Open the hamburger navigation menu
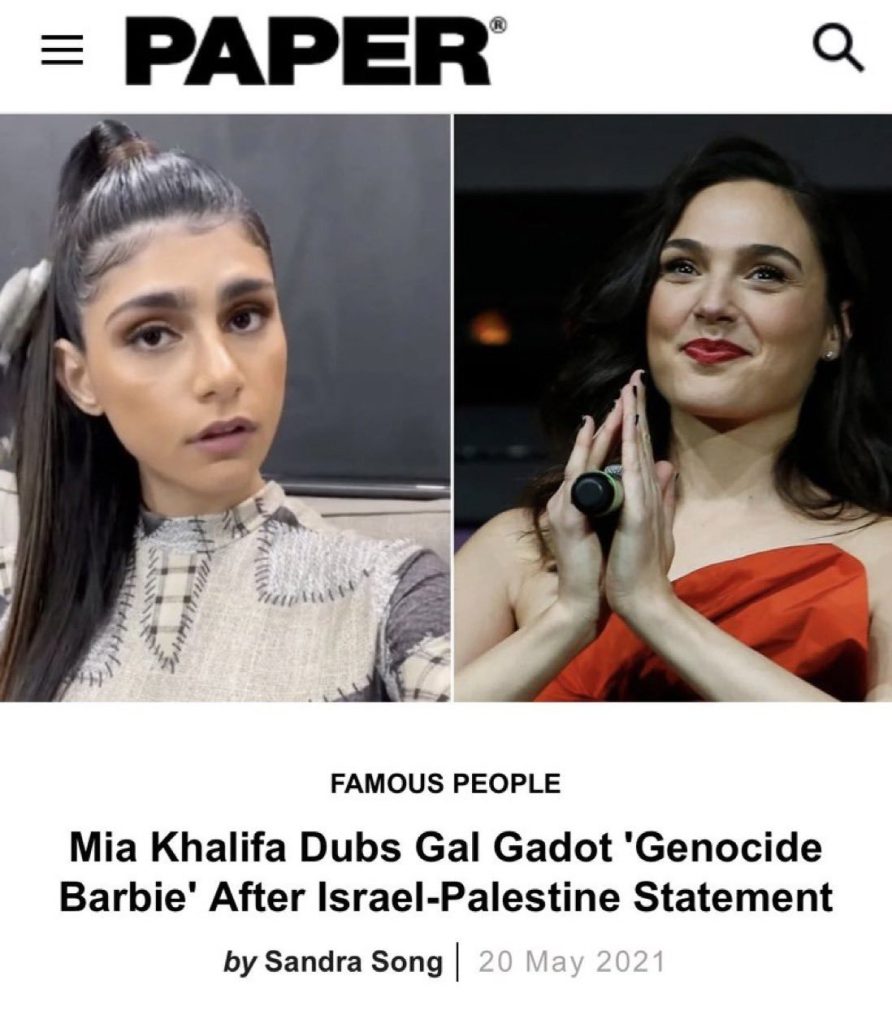Viewport: 892px width, 1024px height. (62, 50)
